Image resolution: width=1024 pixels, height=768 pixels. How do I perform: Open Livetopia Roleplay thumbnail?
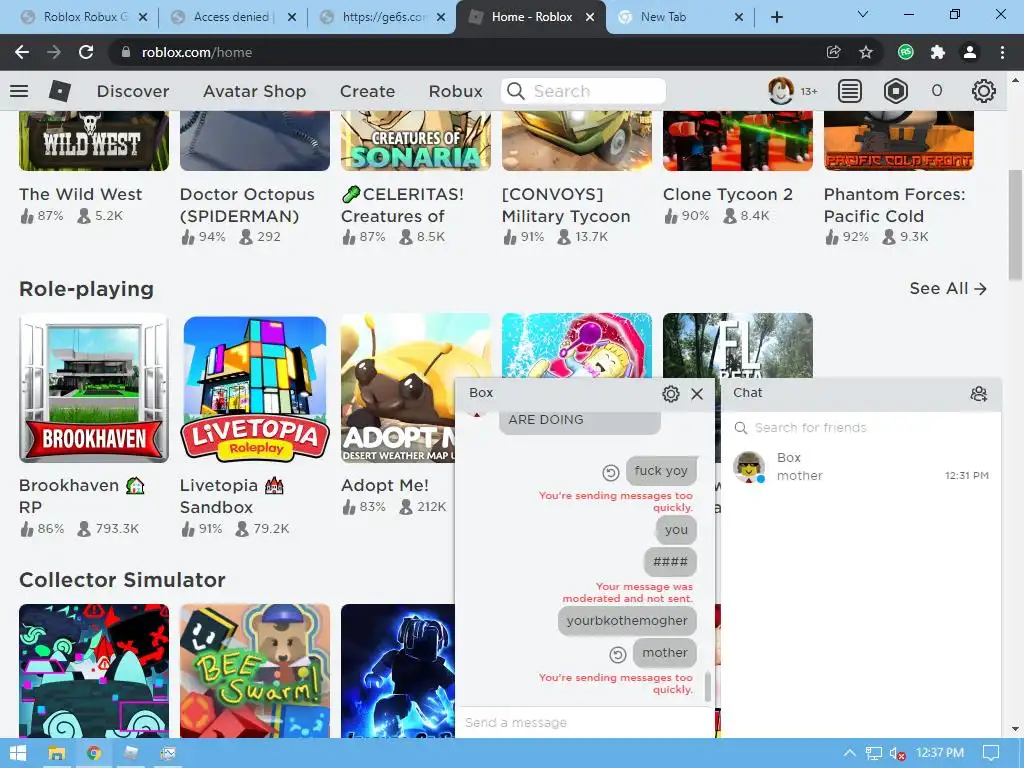pos(255,388)
